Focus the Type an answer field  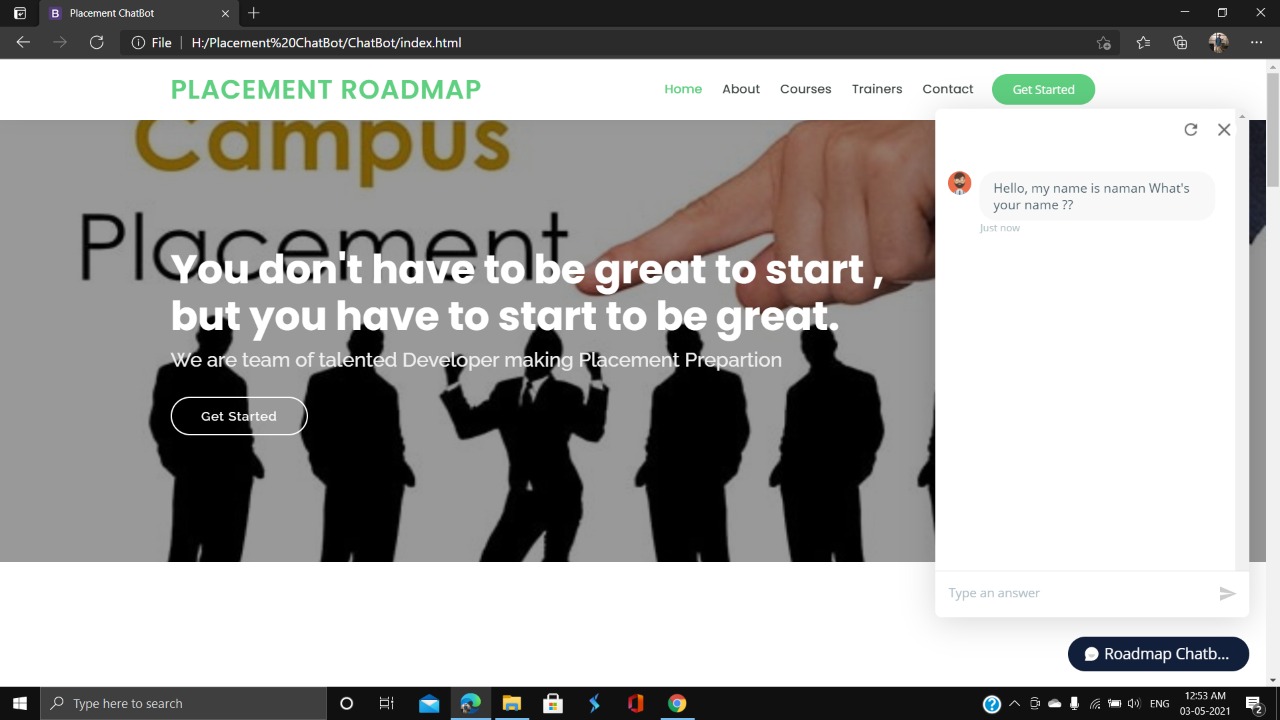pos(1075,593)
